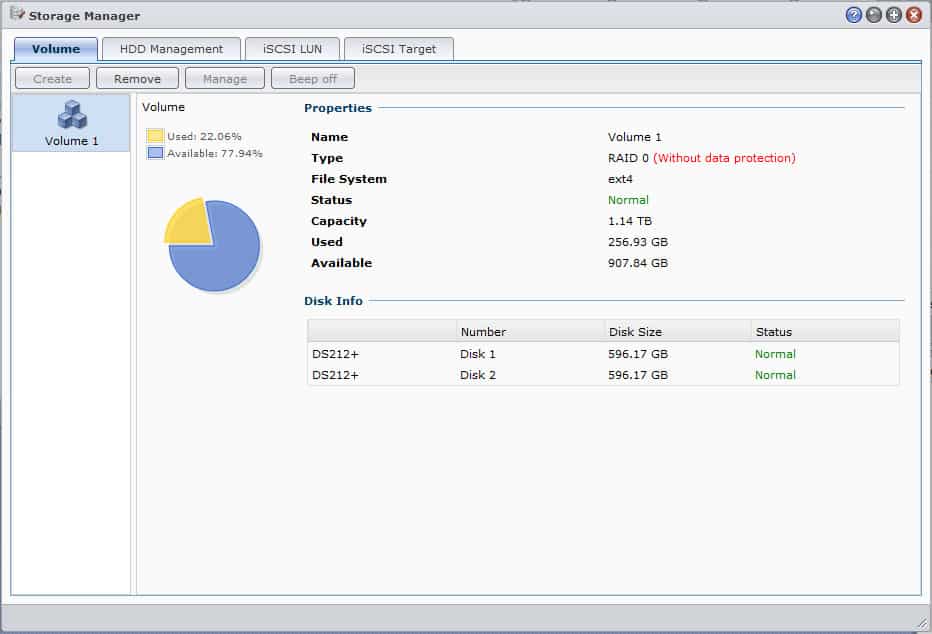Select the Volume 1 cubes icon
The image size is (932, 634).
point(72,115)
